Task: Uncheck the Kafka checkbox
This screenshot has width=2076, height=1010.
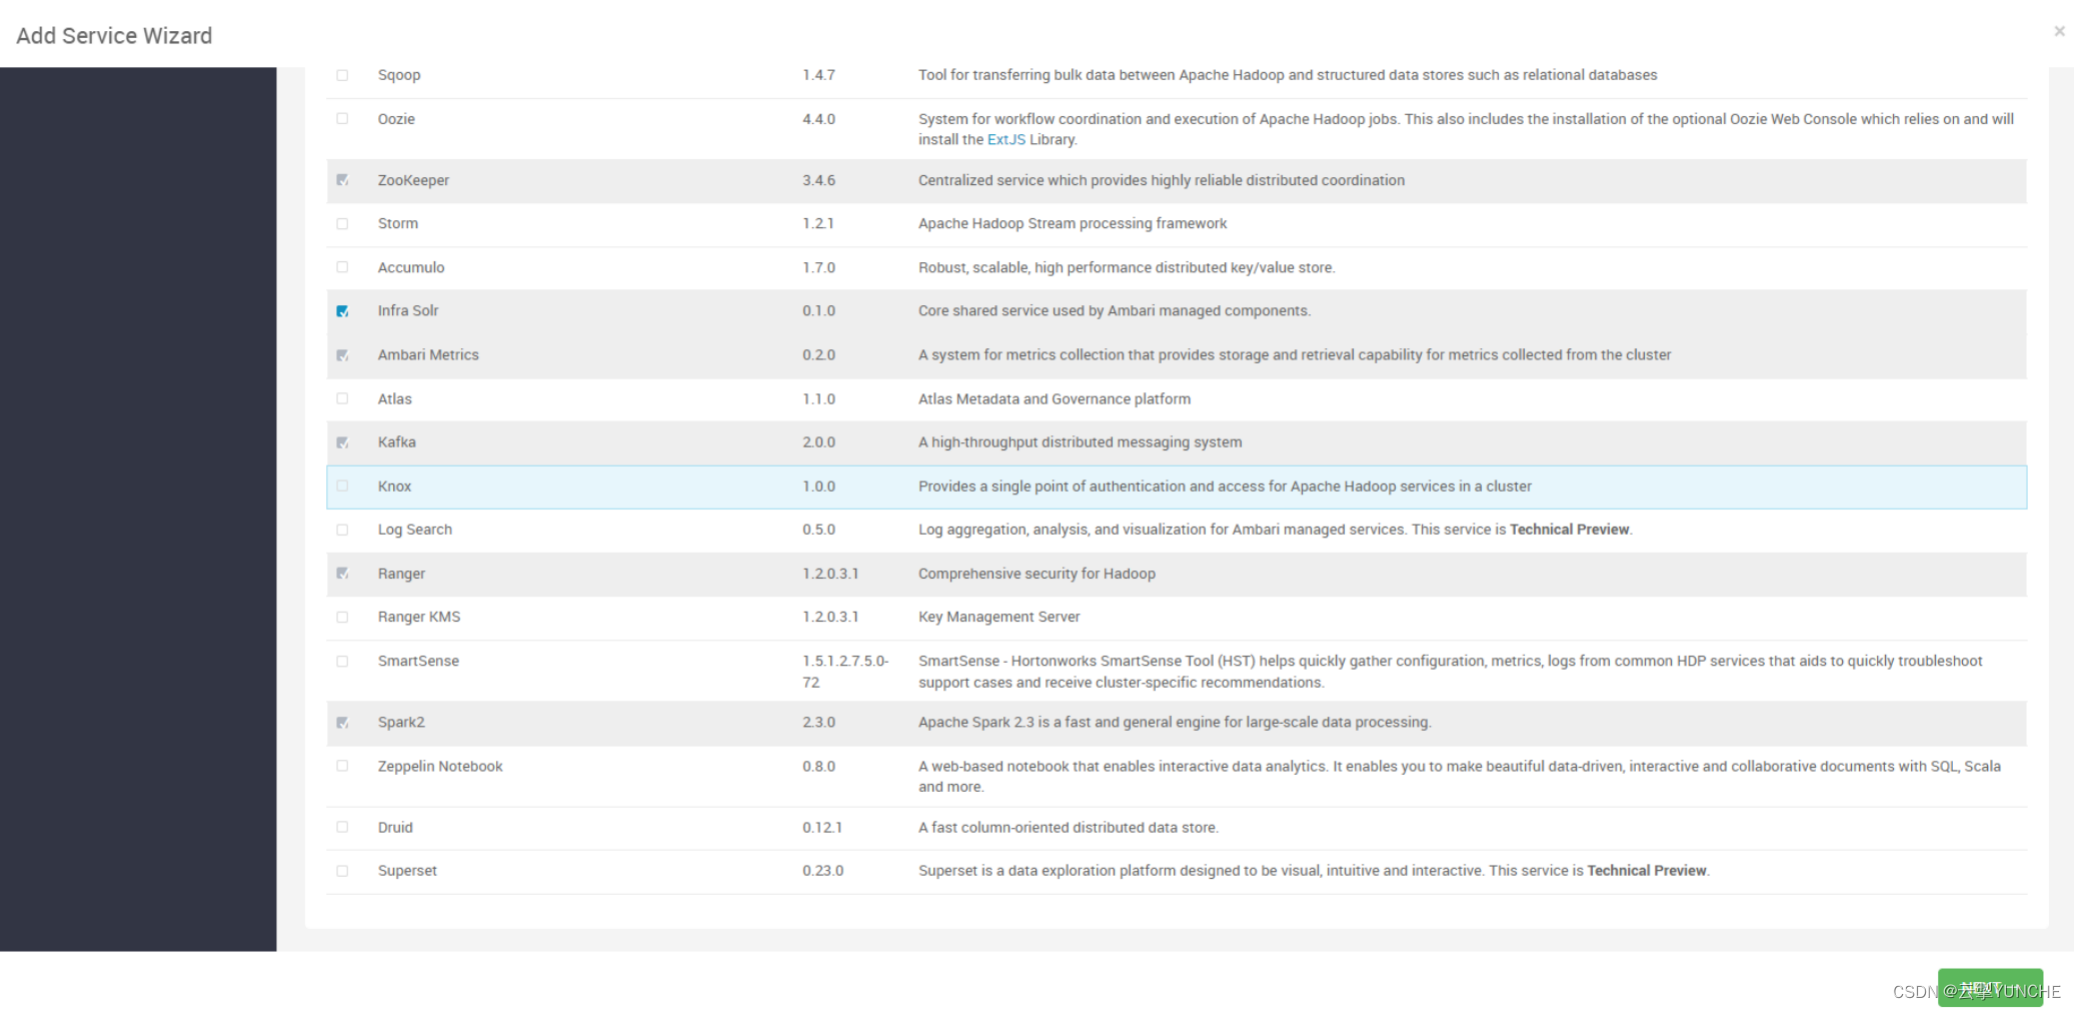Action: (342, 442)
